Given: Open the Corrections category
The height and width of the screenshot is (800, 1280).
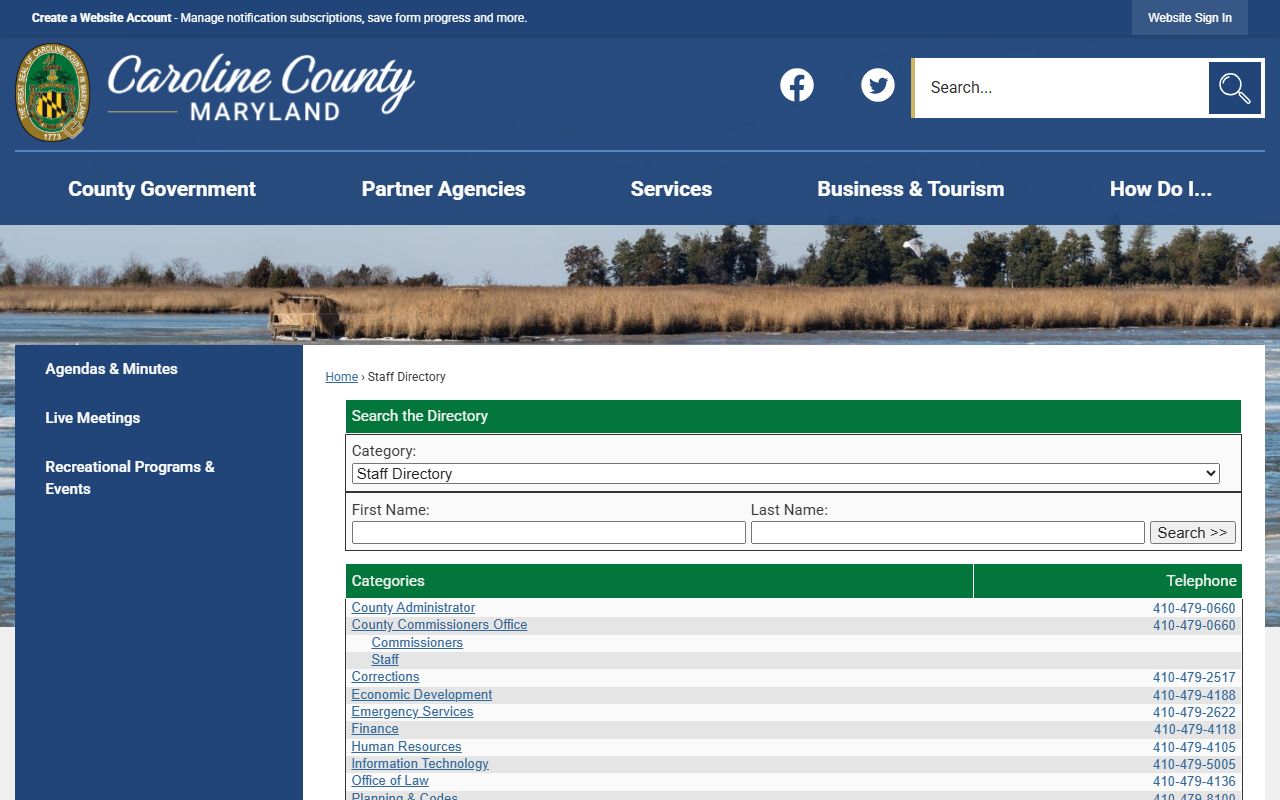Looking at the screenshot, I should click(x=385, y=677).
